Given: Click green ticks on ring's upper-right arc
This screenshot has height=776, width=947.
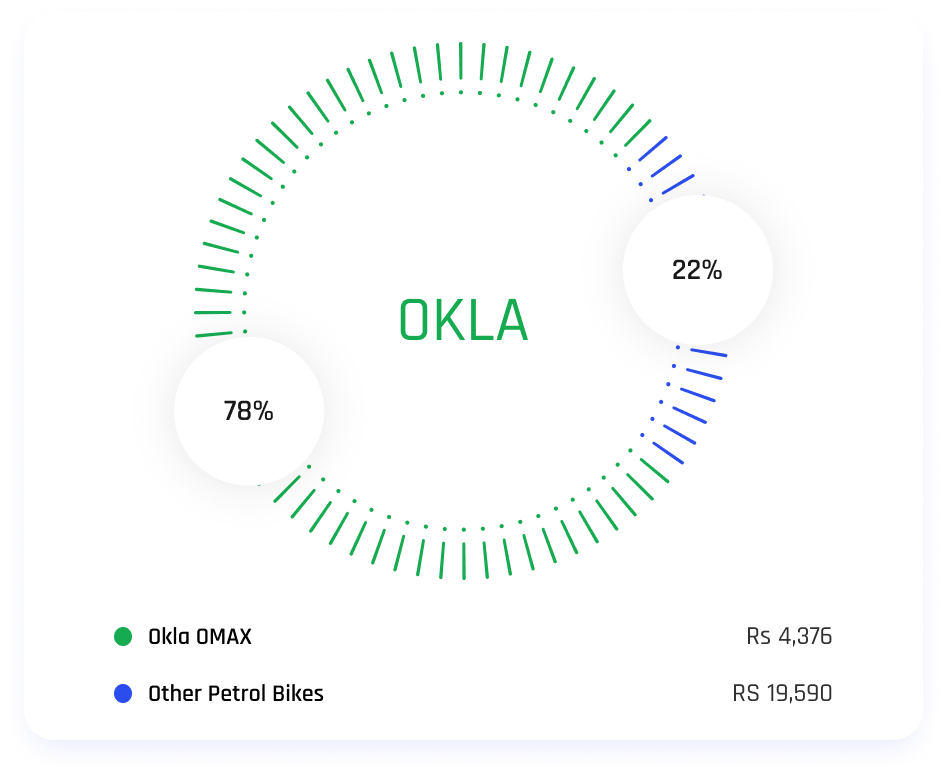Looking at the screenshot, I should click(x=600, y=102).
